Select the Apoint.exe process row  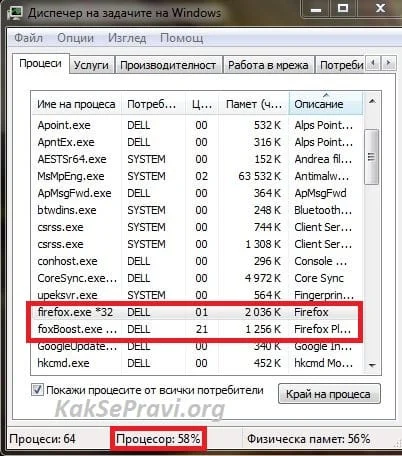(197, 125)
